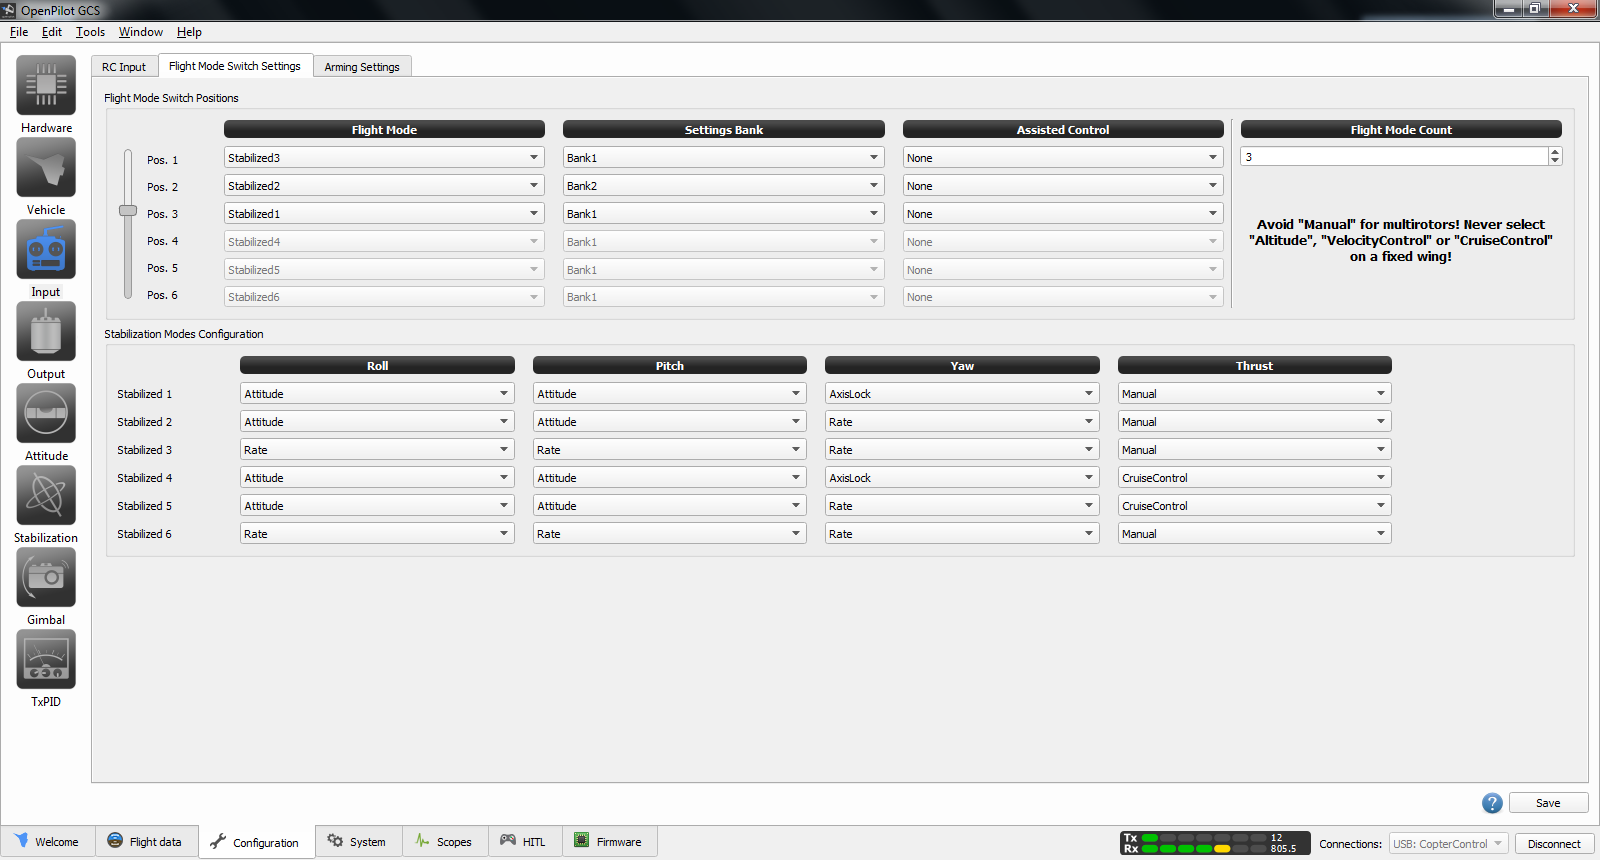The image size is (1600, 860).
Task: Open Pos. 3 Settings Bank dropdown
Action: 724,214
